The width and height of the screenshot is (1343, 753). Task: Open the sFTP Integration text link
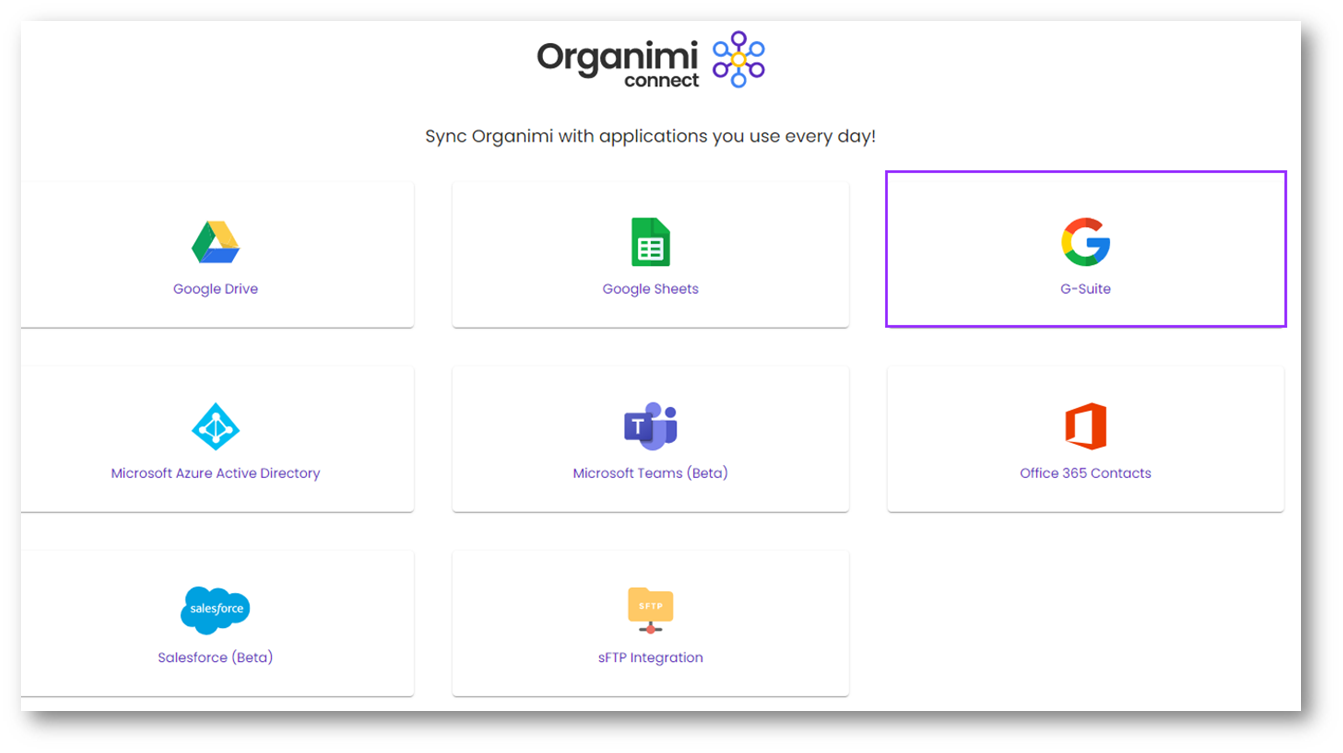650,657
